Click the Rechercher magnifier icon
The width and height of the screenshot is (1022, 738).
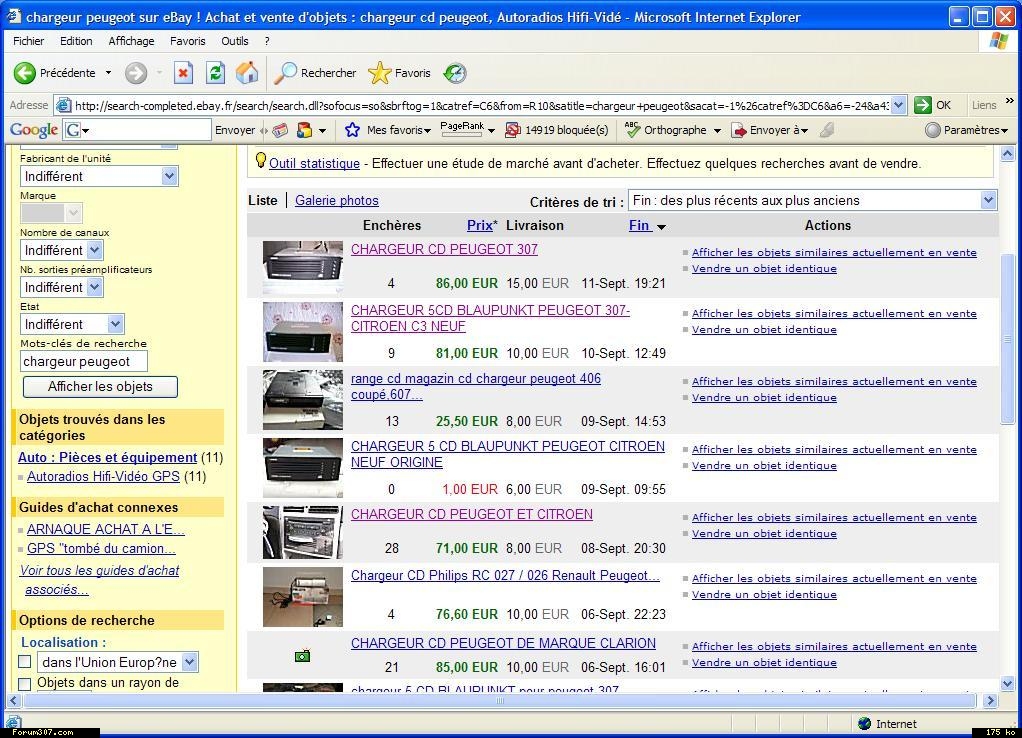[286, 73]
